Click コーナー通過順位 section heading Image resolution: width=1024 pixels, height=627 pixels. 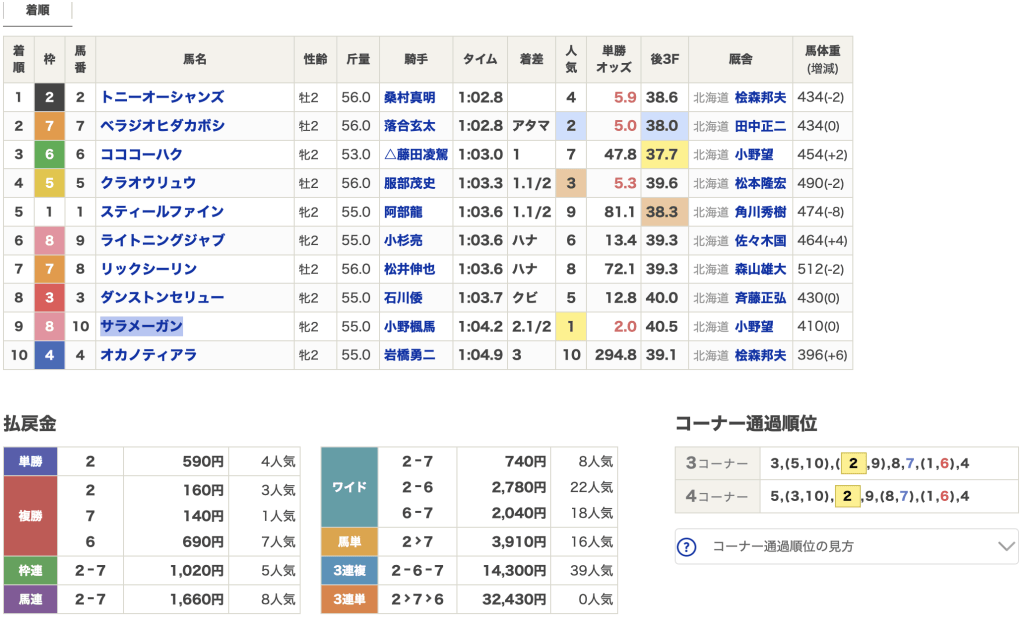746,424
